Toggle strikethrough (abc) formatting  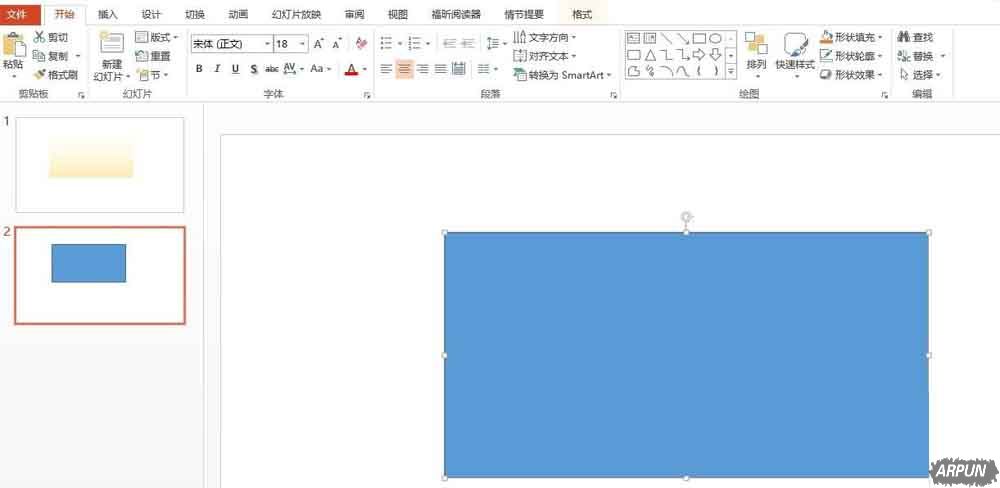[272, 69]
